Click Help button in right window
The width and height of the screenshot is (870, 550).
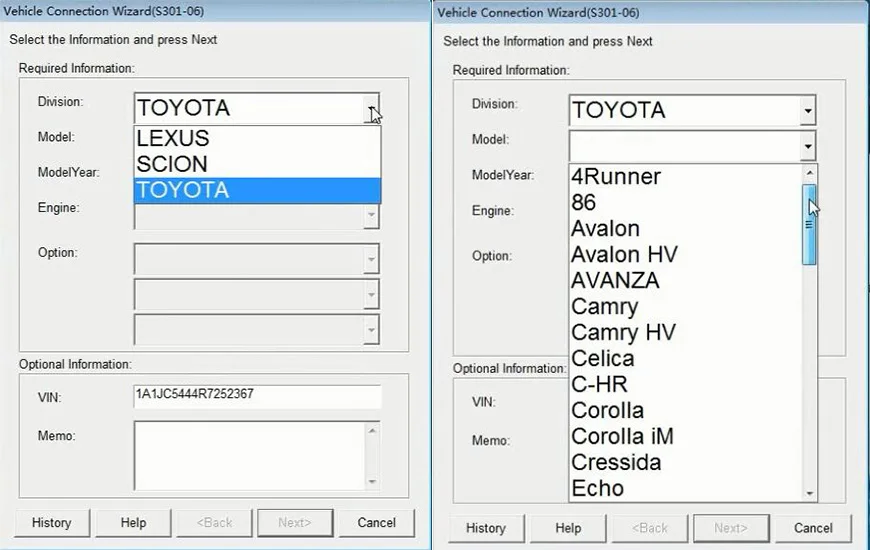tap(568, 528)
